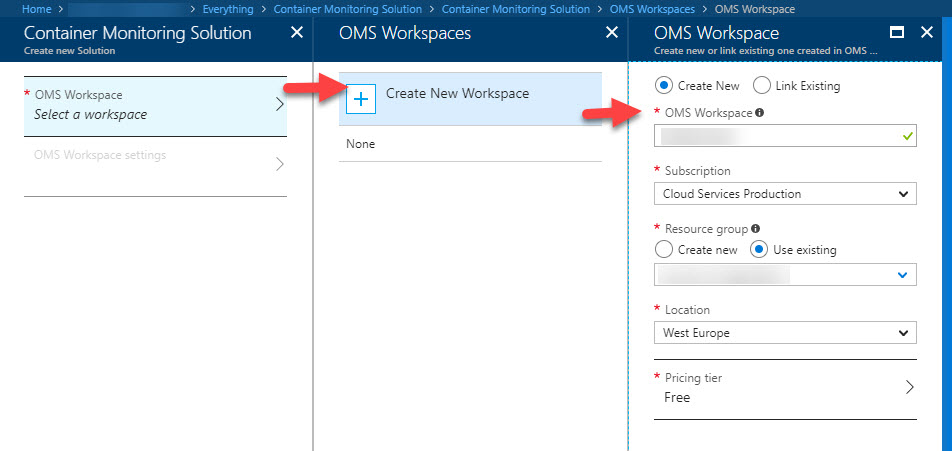952x451 pixels.
Task: Click the plus icon for Create New Workspace
Action: tap(361, 99)
